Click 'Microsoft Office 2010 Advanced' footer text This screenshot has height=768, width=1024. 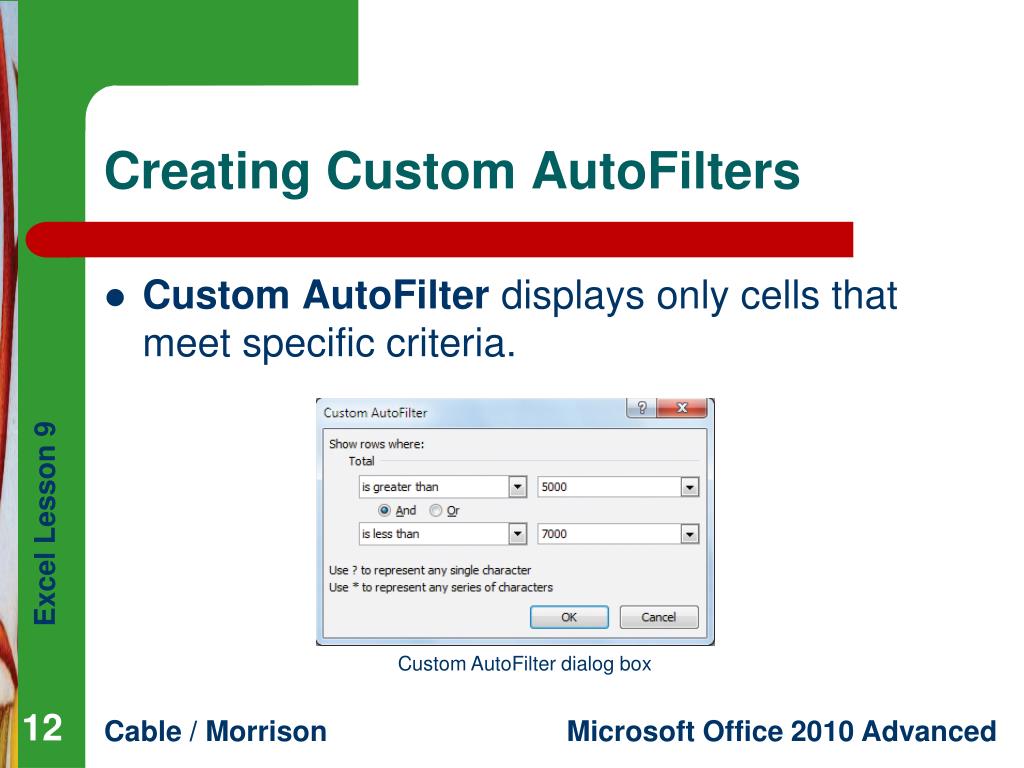(x=781, y=731)
